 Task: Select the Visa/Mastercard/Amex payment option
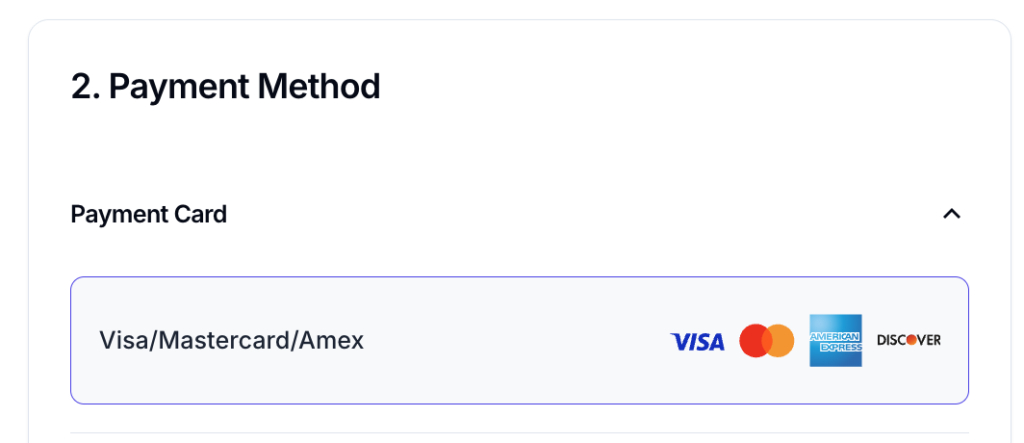519,341
